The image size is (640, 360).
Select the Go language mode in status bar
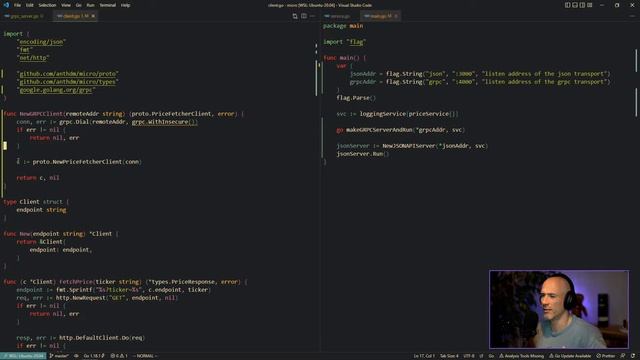pos(491,356)
